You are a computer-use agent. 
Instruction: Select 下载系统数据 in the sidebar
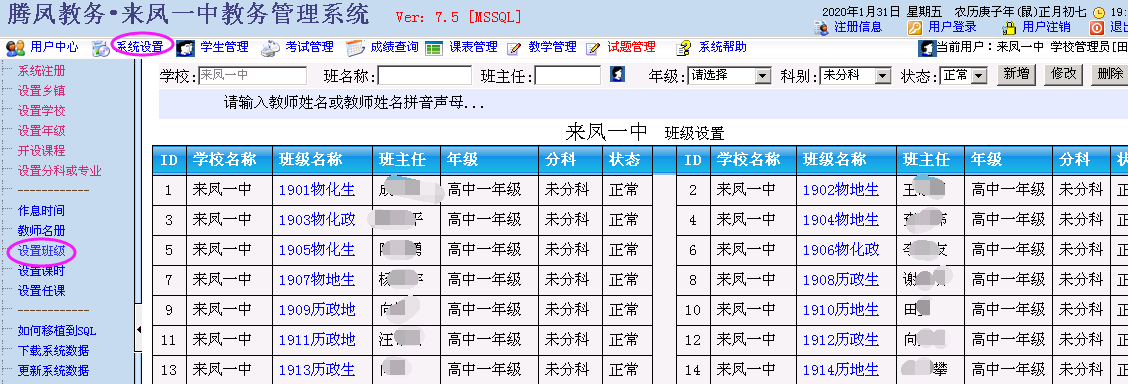(53, 351)
